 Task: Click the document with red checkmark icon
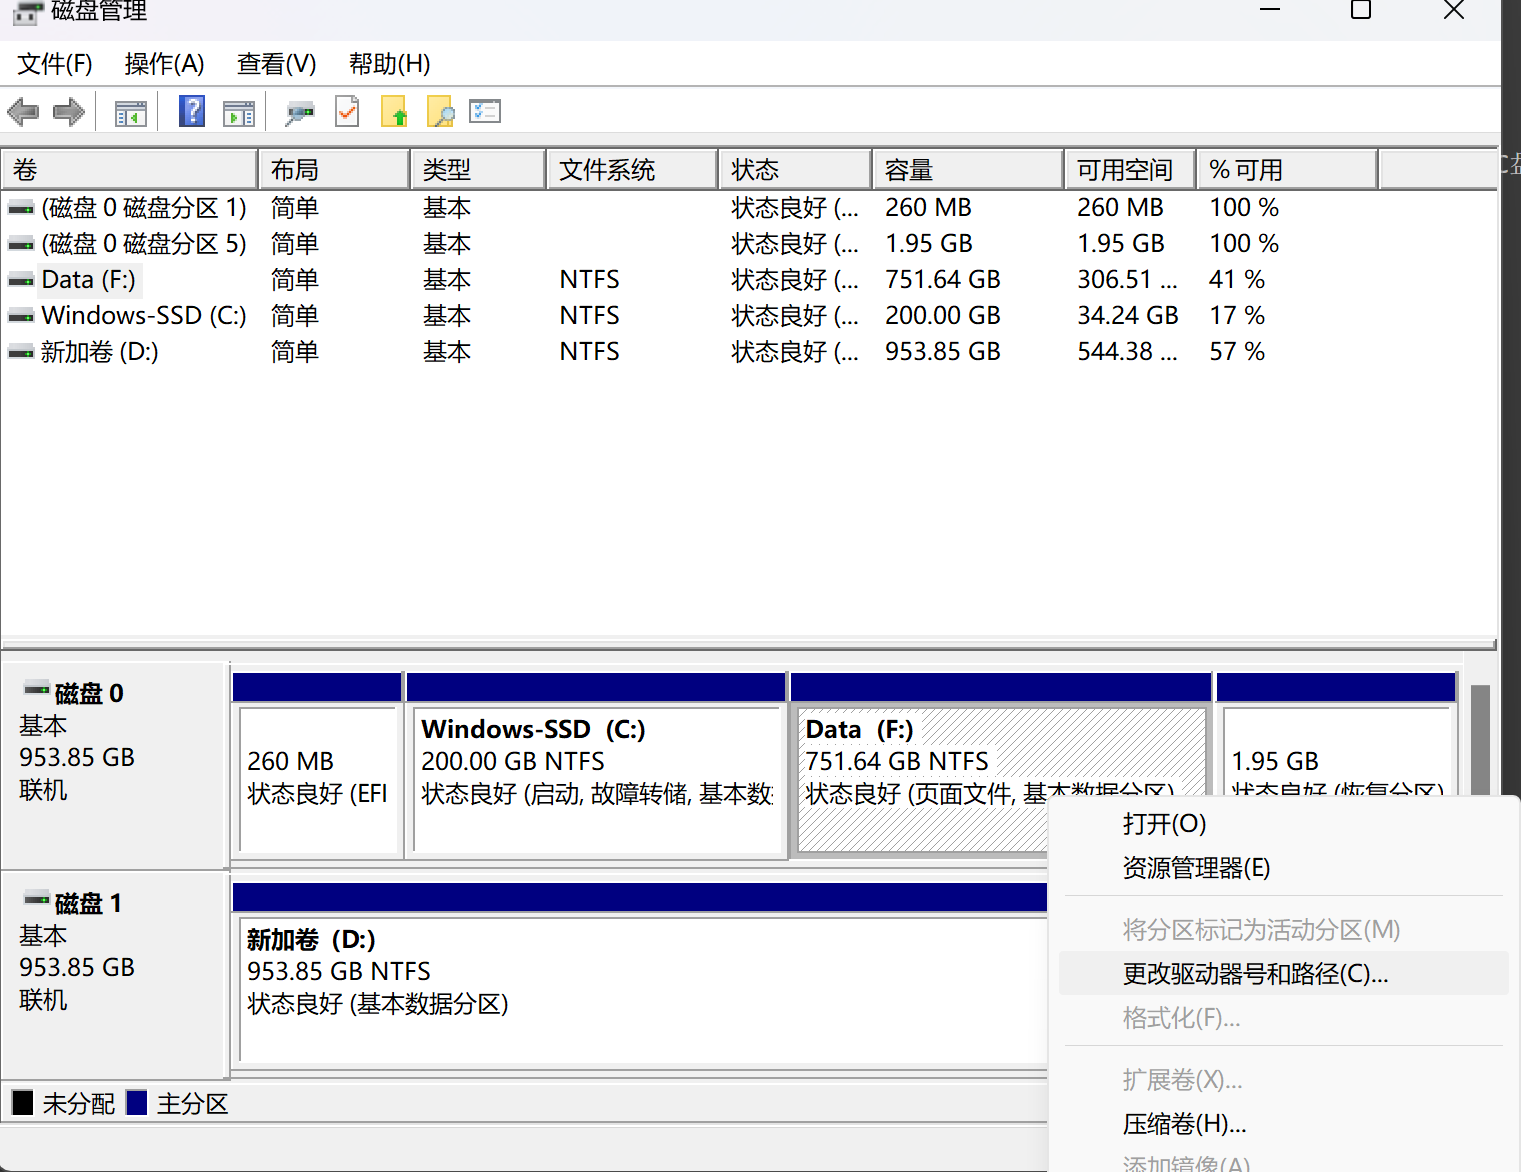(x=347, y=112)
